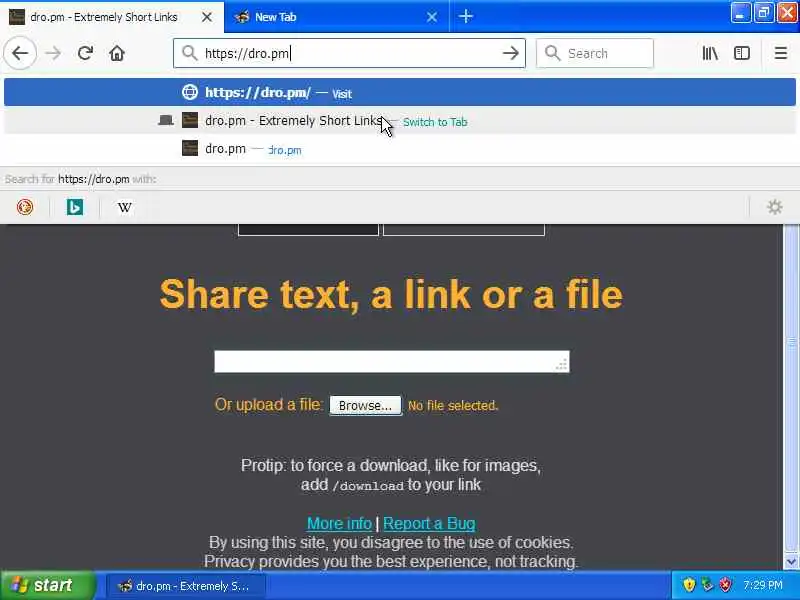Switch to the New Tab tab
800x600 pixels.
point(337,17)
